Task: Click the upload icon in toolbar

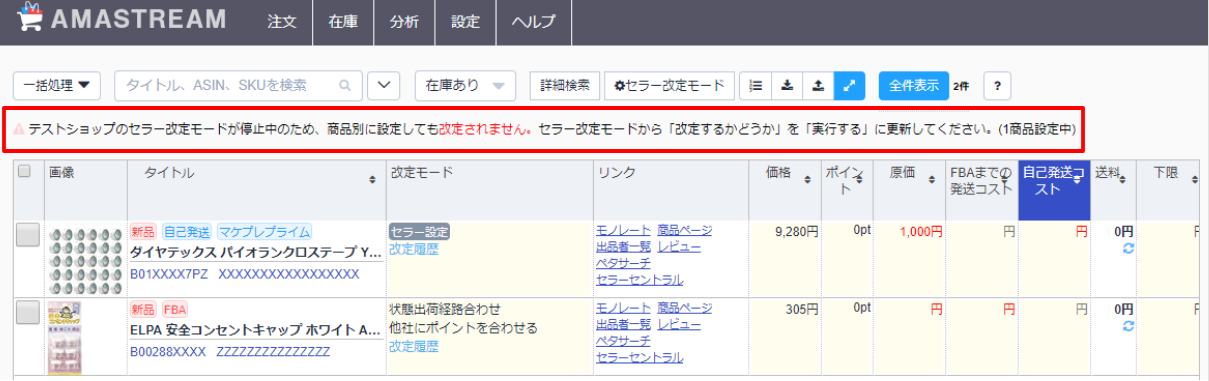Action: (818, 86)
